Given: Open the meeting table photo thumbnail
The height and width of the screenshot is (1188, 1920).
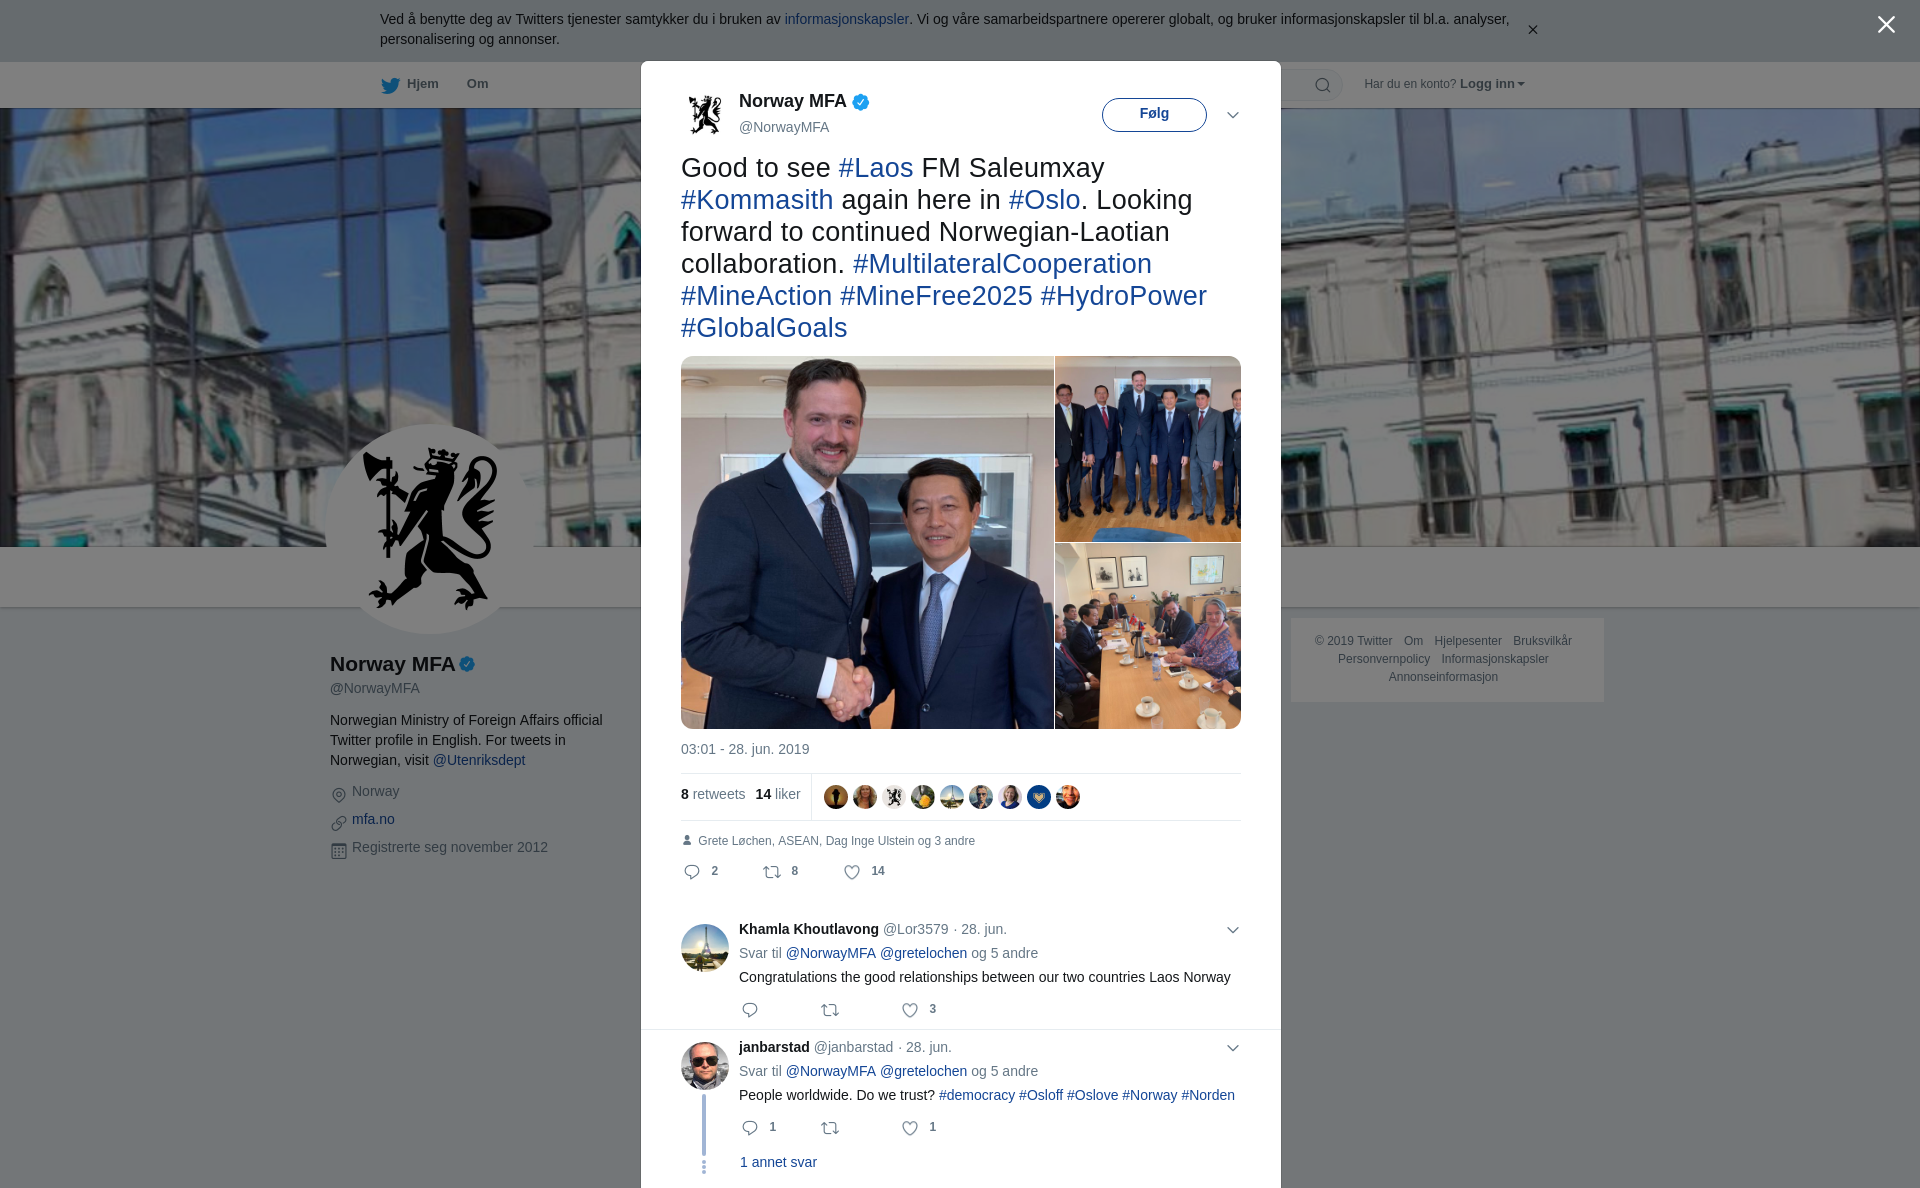Looking at the screenshot, I should coord(1148,636).
